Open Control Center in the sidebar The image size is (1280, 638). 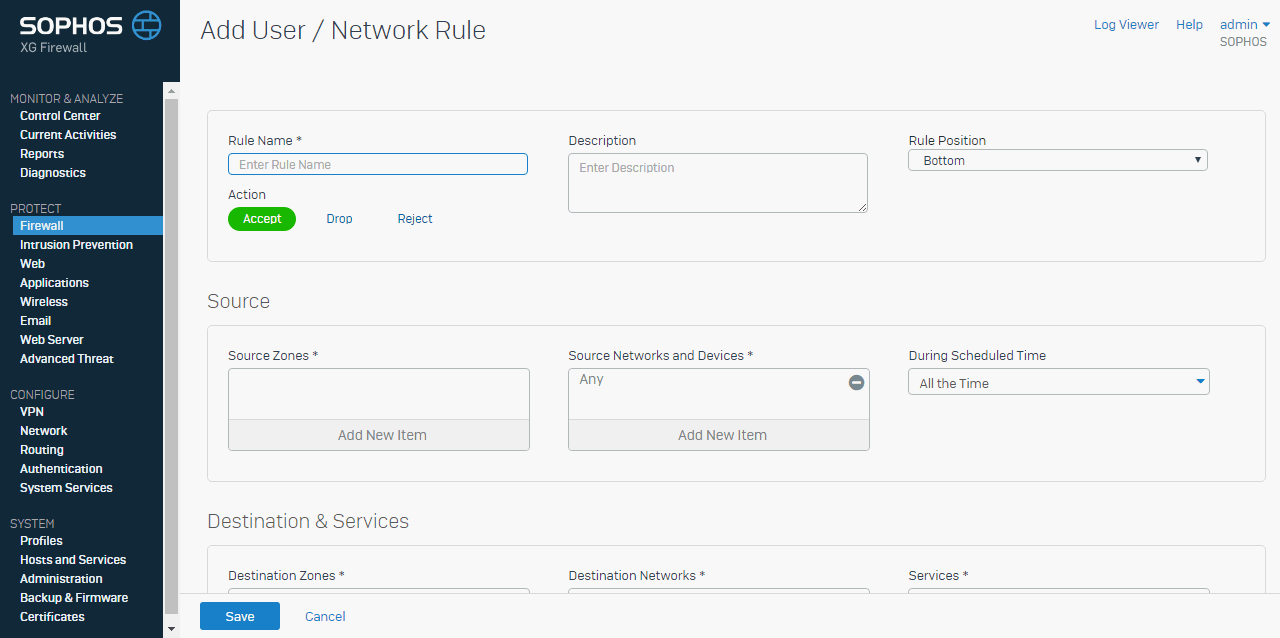tap(60, 116)
